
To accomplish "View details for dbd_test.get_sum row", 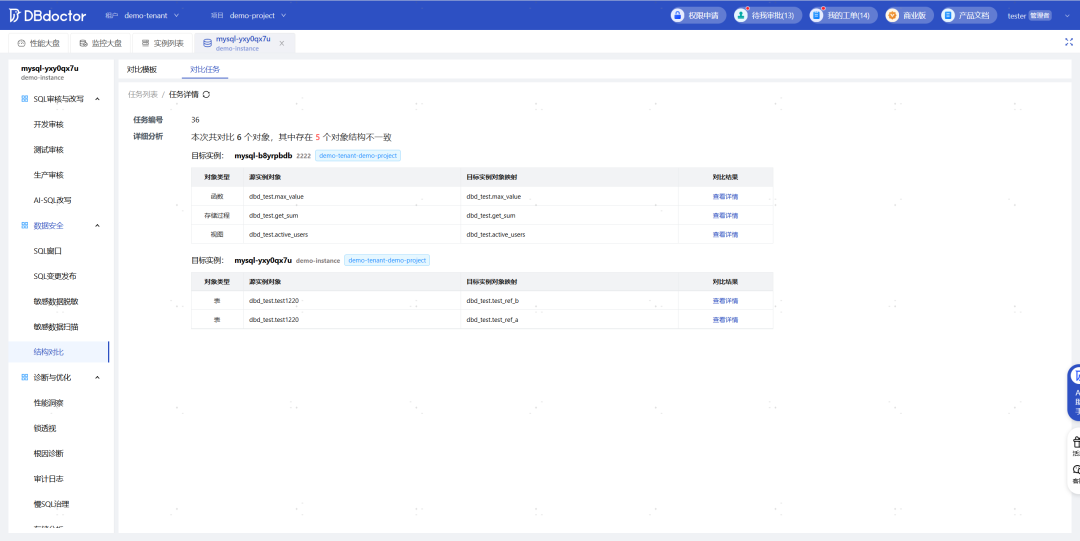I will tap(725, 216).
